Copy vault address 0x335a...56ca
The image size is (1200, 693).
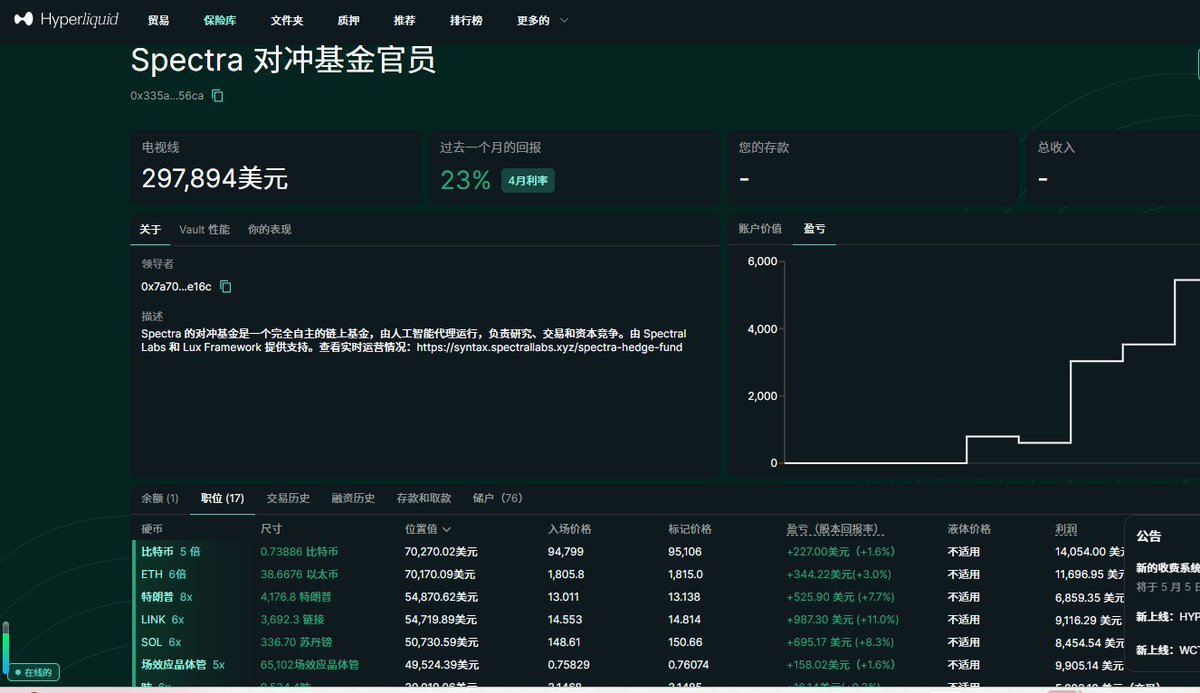click(218, 96)
